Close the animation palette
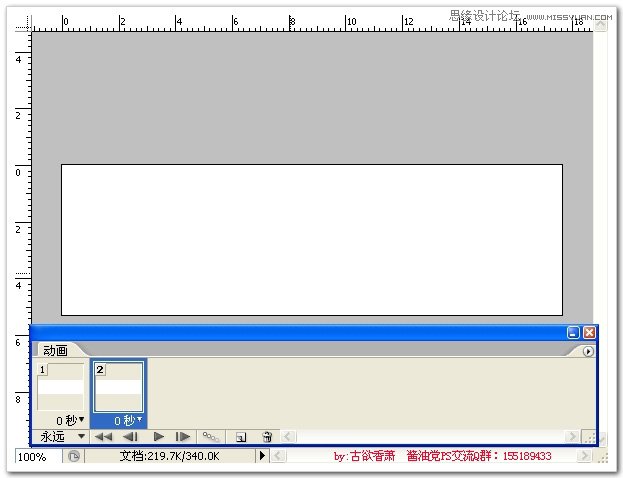This screenshot has width=623, height=478. tap(589, 333)
